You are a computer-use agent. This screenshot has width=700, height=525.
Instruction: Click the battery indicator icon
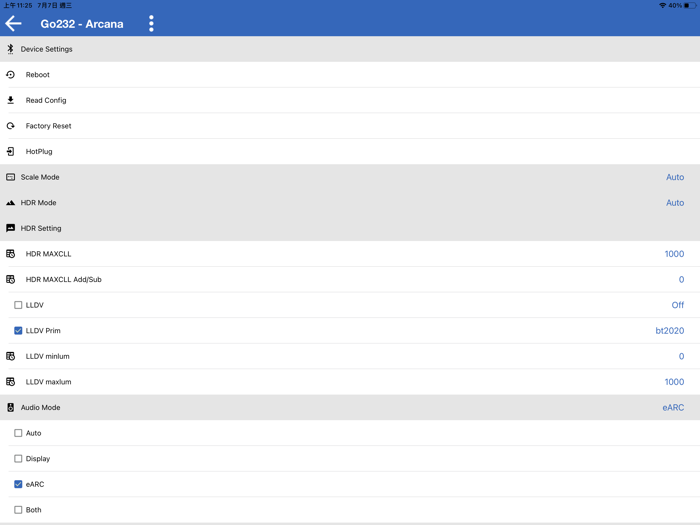tap(689, 5)
